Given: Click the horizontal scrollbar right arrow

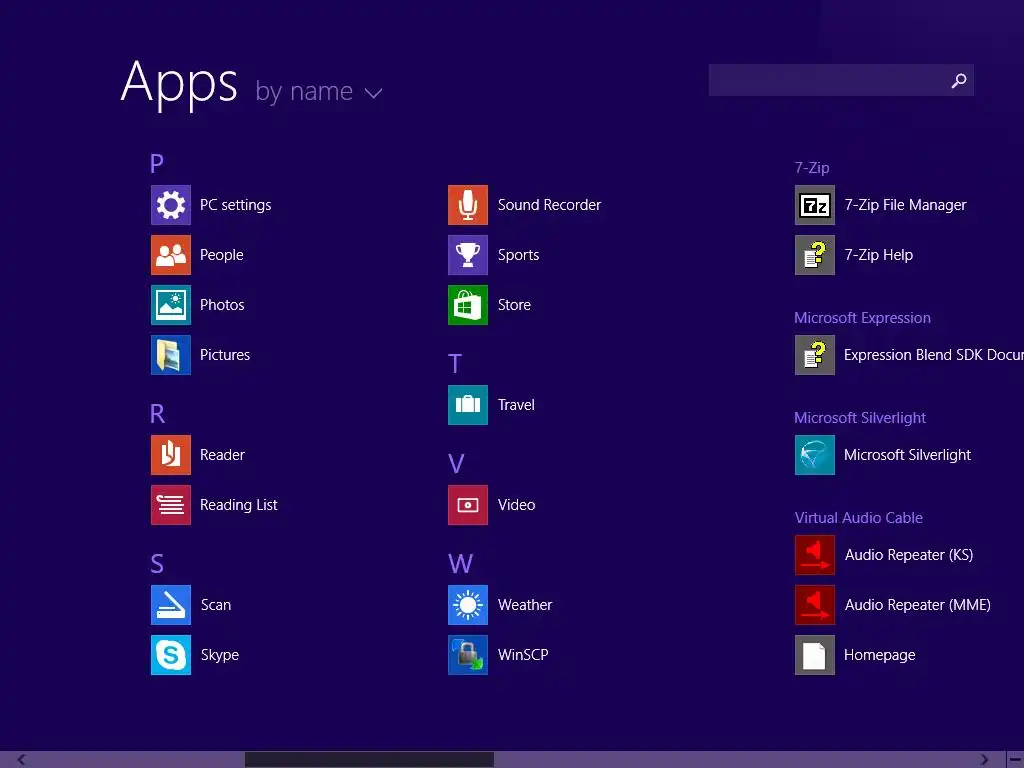Looking at the screenshot, I should [984, 760].
